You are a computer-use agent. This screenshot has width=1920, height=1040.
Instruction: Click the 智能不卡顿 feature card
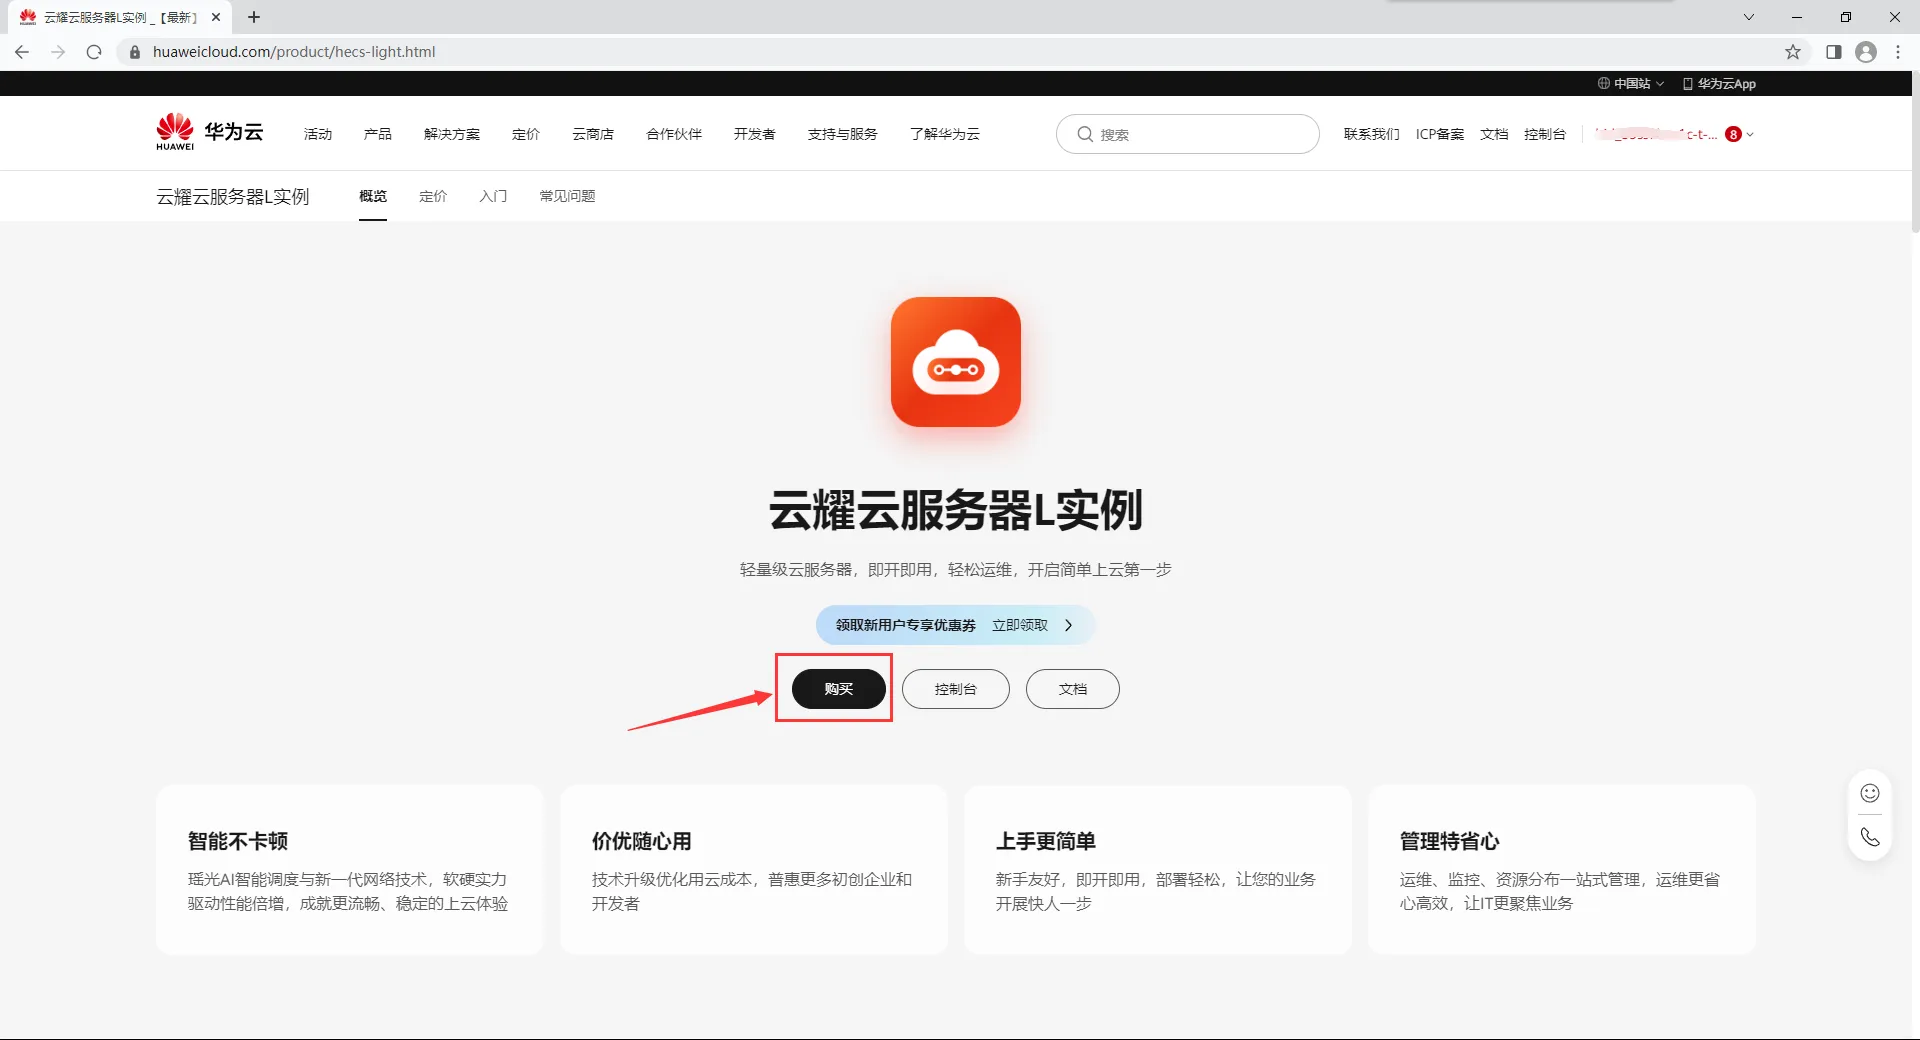click(350, 870)
